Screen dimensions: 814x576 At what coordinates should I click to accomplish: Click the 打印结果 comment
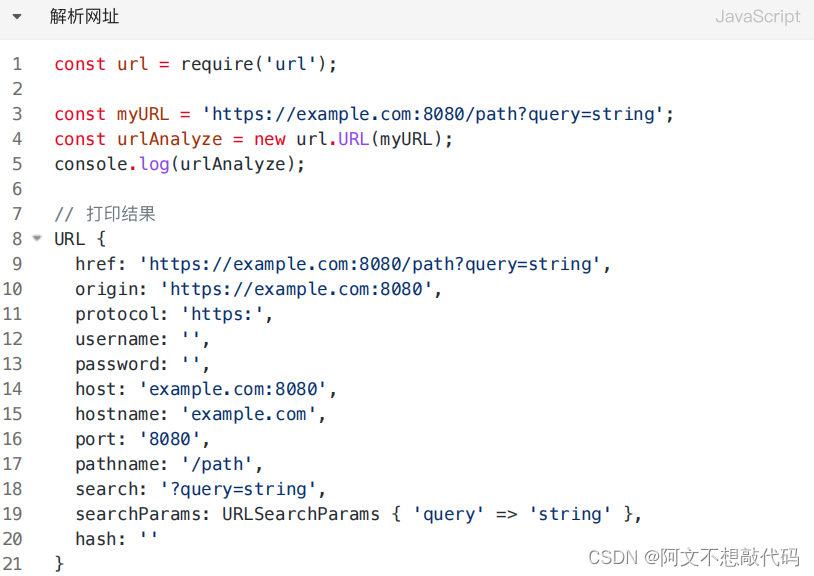tap(105, 213)
